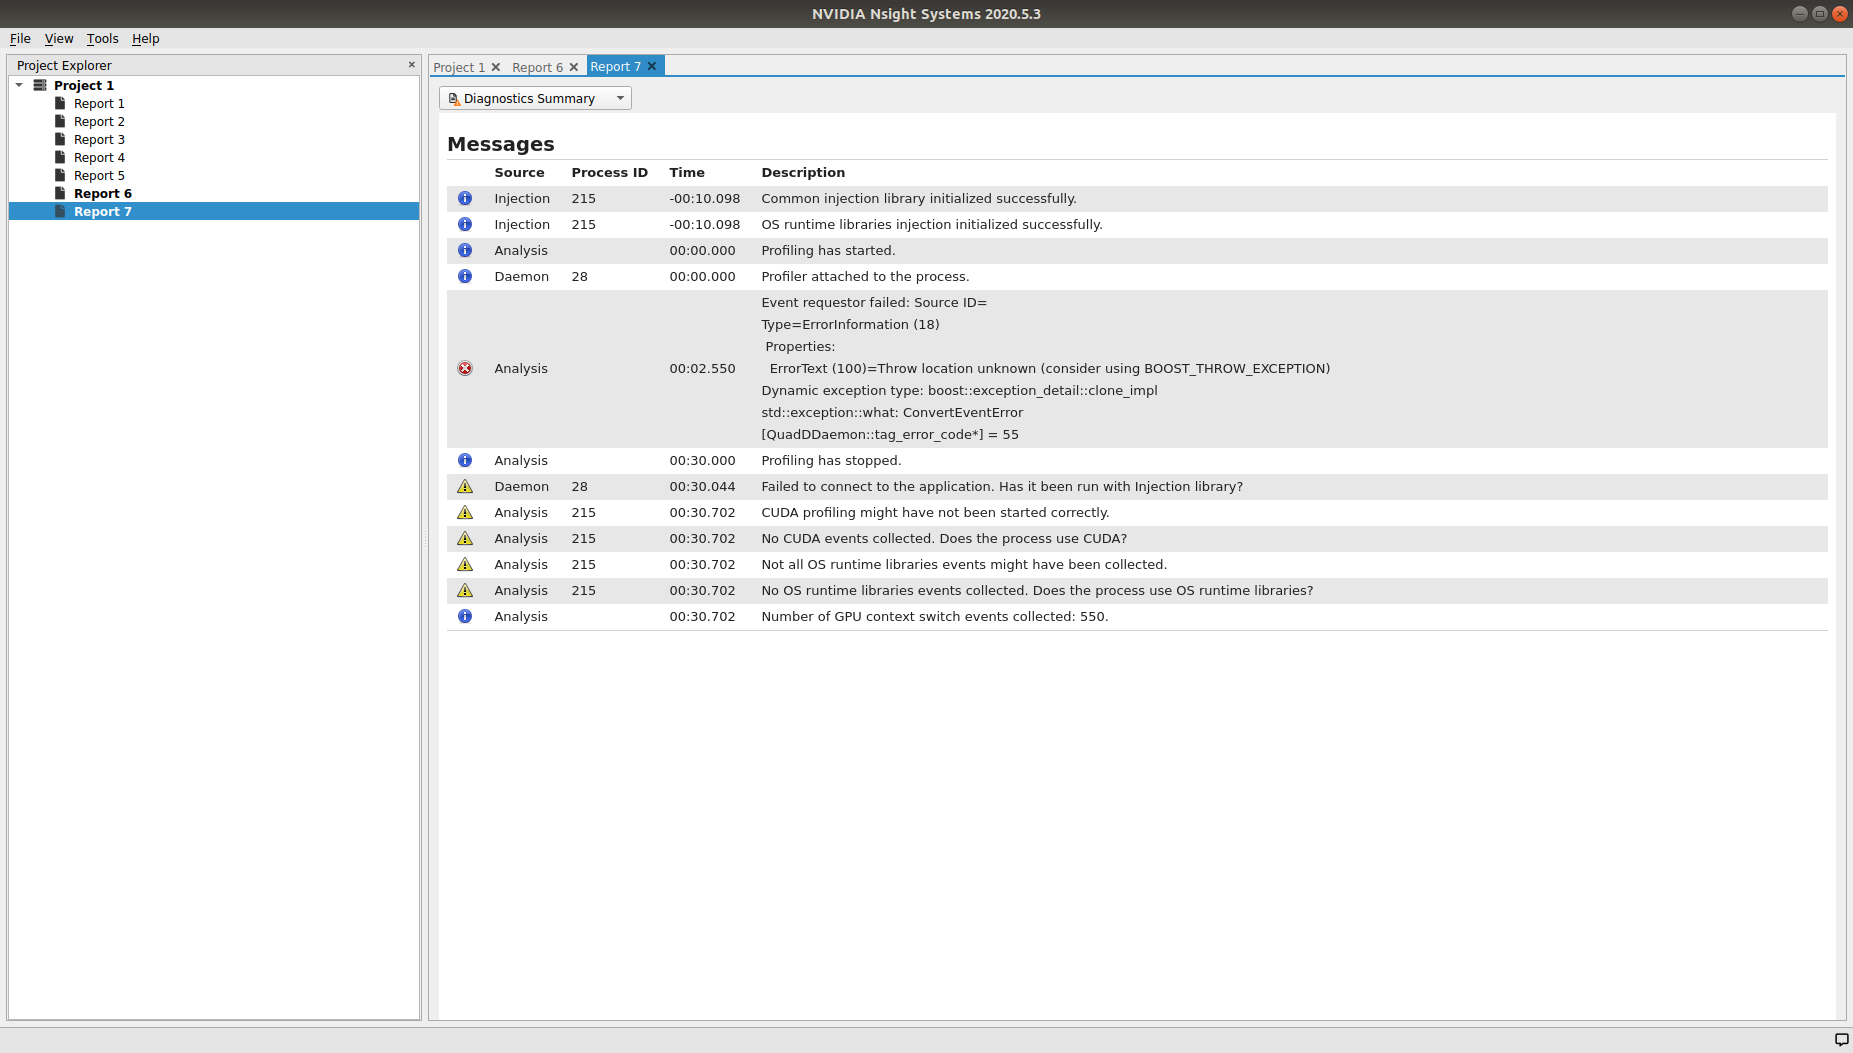Switch to the Project 1 tab
Image resolution: width=1853 pixels, height=1053 pixels.
click(x=459, y=67)
